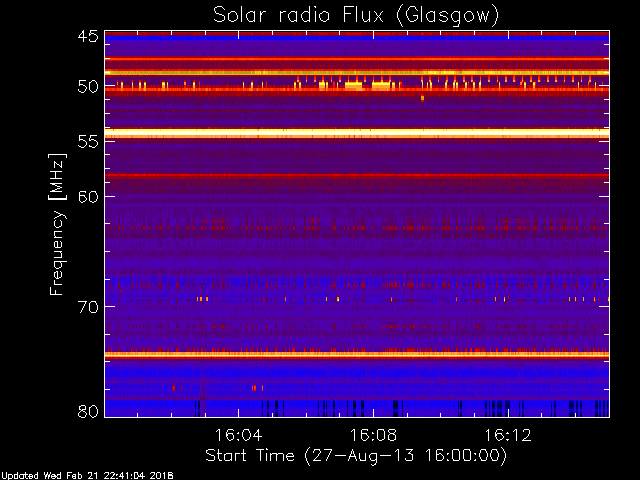Click the 'Updated Wed Feb 21' timestamp text
Image resolution: width=640 pixels, height=480 pixels.
87,476
